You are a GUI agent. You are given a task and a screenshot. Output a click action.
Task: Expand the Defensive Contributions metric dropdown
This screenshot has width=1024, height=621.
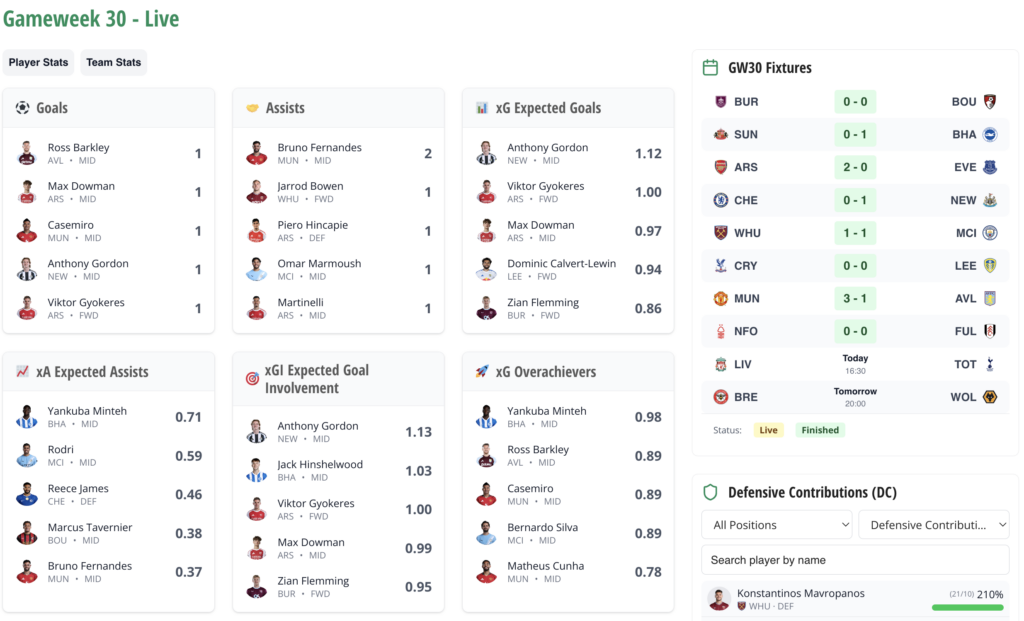[x=933, y=525]
